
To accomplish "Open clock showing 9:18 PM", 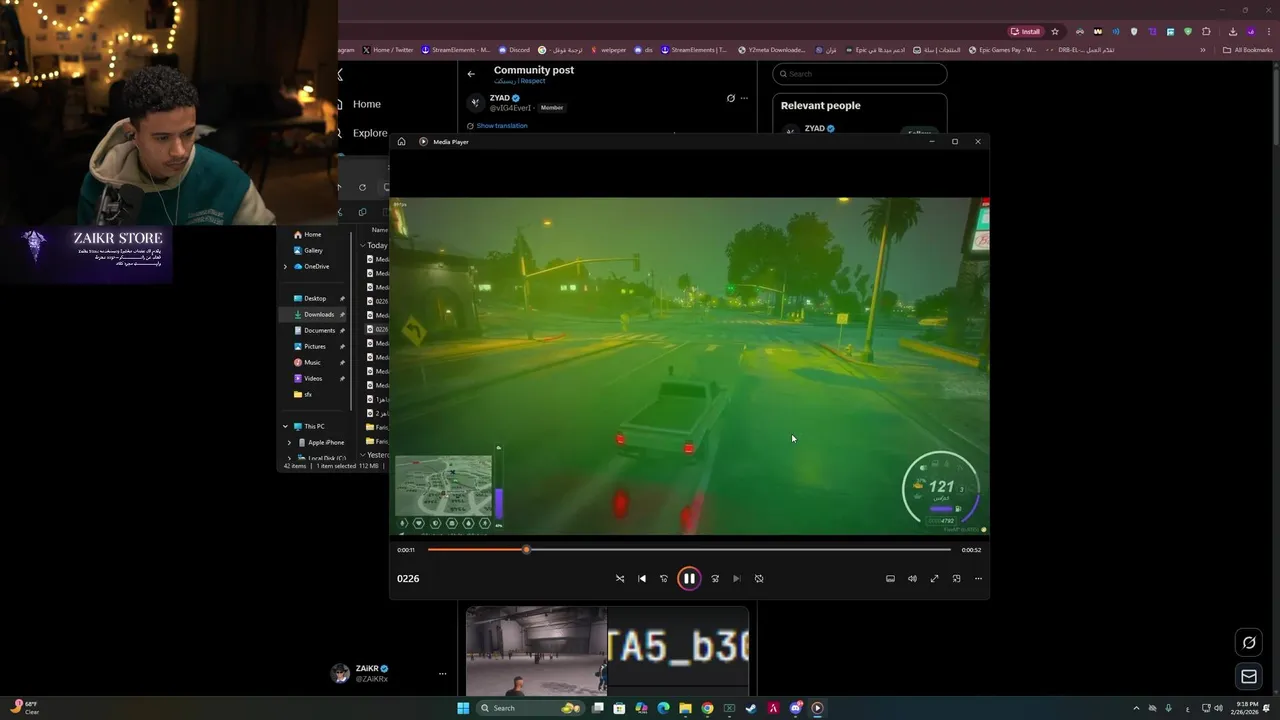I will 1245,708.
